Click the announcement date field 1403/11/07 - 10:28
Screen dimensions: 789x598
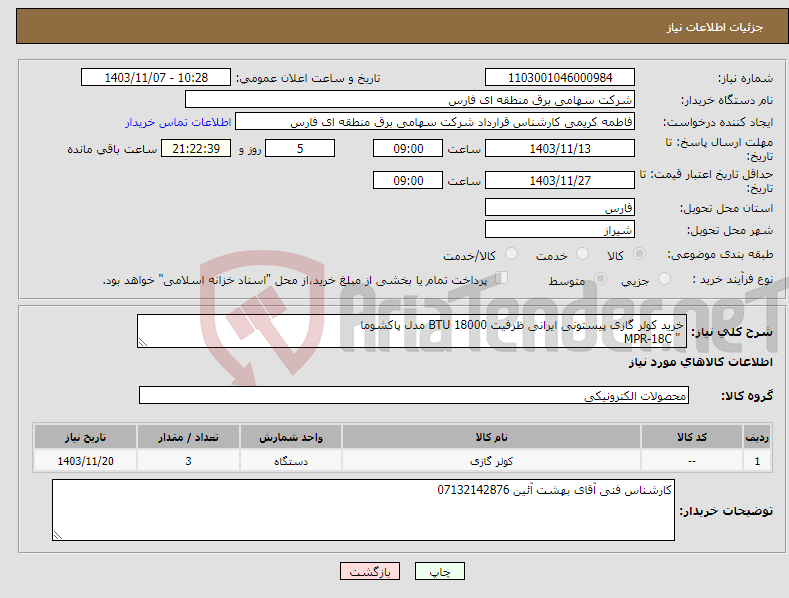pos(156,78)
